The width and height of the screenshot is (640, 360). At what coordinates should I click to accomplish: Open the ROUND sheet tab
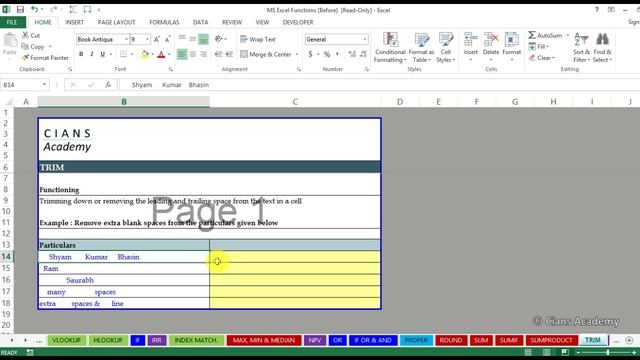point(451,340)
